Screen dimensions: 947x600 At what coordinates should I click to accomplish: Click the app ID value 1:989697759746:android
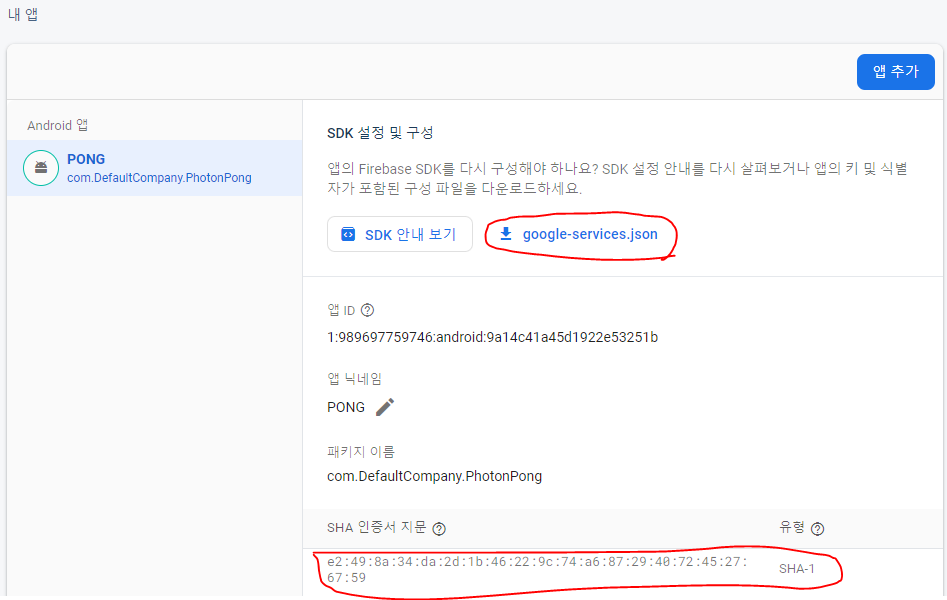[492, 337]
